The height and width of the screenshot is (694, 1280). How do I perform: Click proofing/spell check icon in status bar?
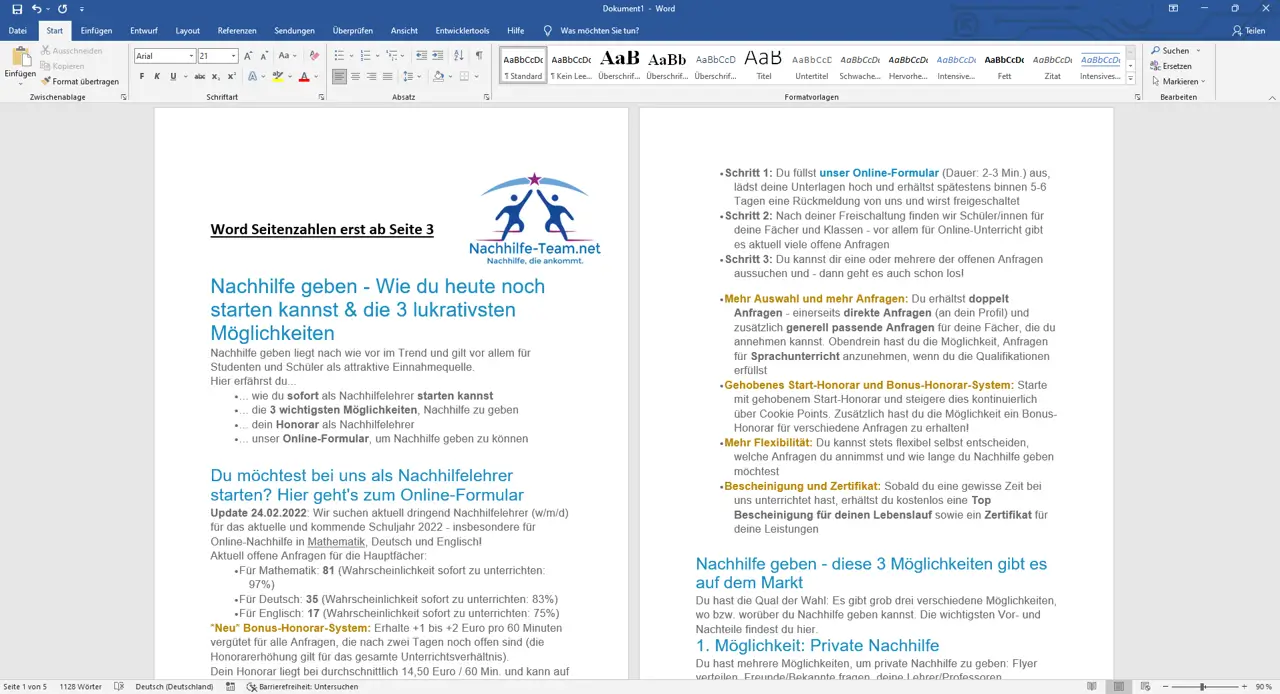click(119, 687)
